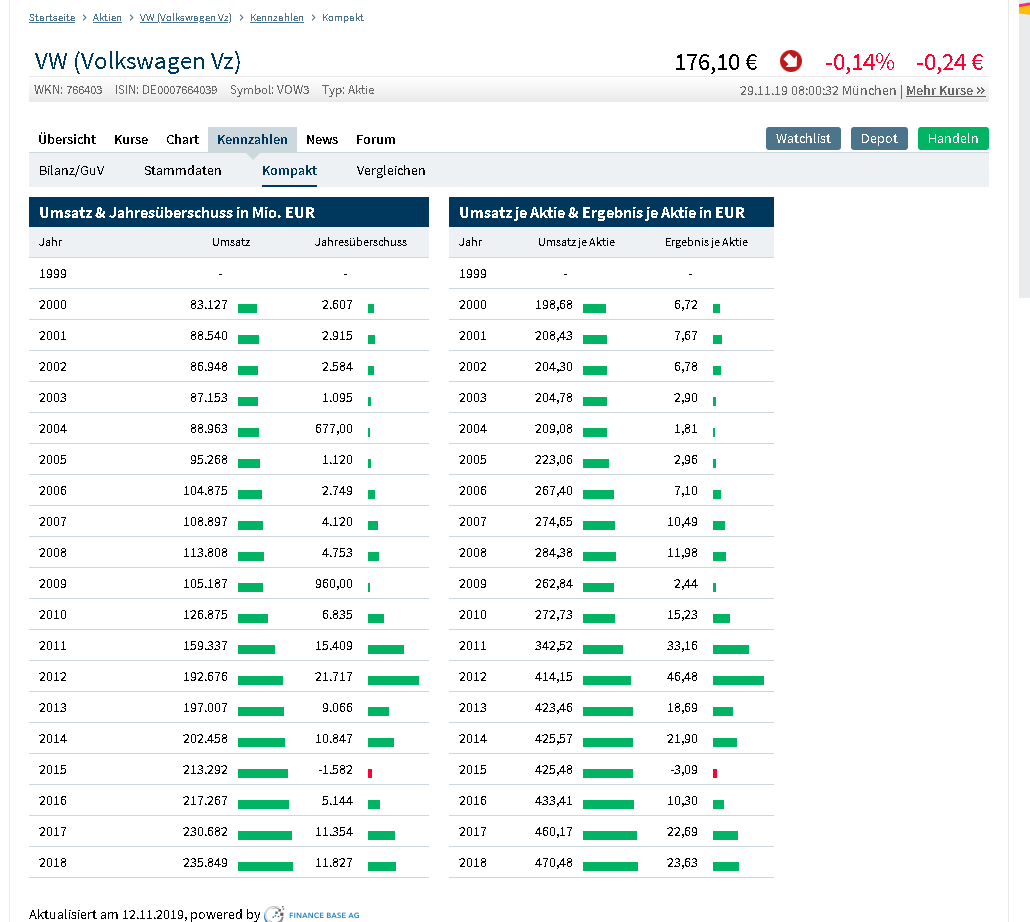Open the Startseite breadcrumb link

pos(52,18)
